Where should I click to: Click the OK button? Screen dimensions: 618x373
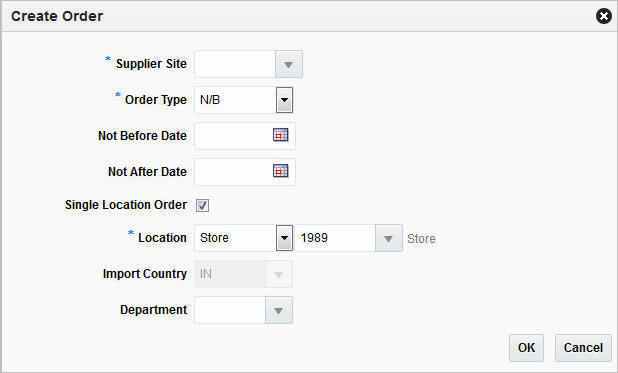pos(526,348)
